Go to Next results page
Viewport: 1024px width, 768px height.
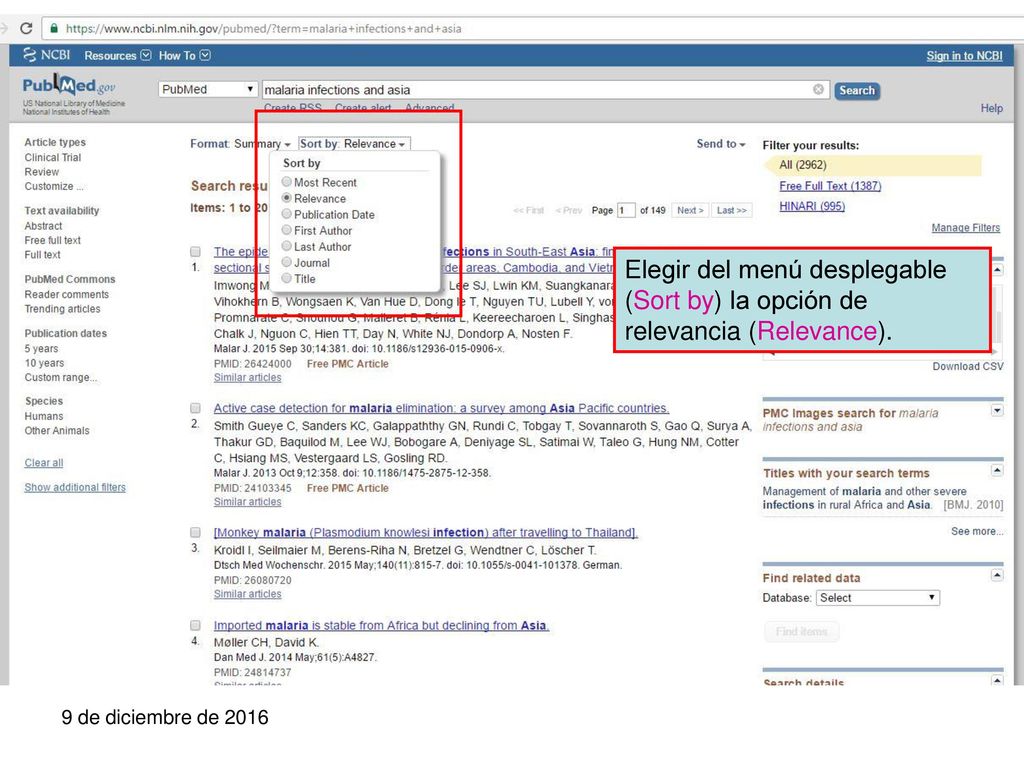690,210
